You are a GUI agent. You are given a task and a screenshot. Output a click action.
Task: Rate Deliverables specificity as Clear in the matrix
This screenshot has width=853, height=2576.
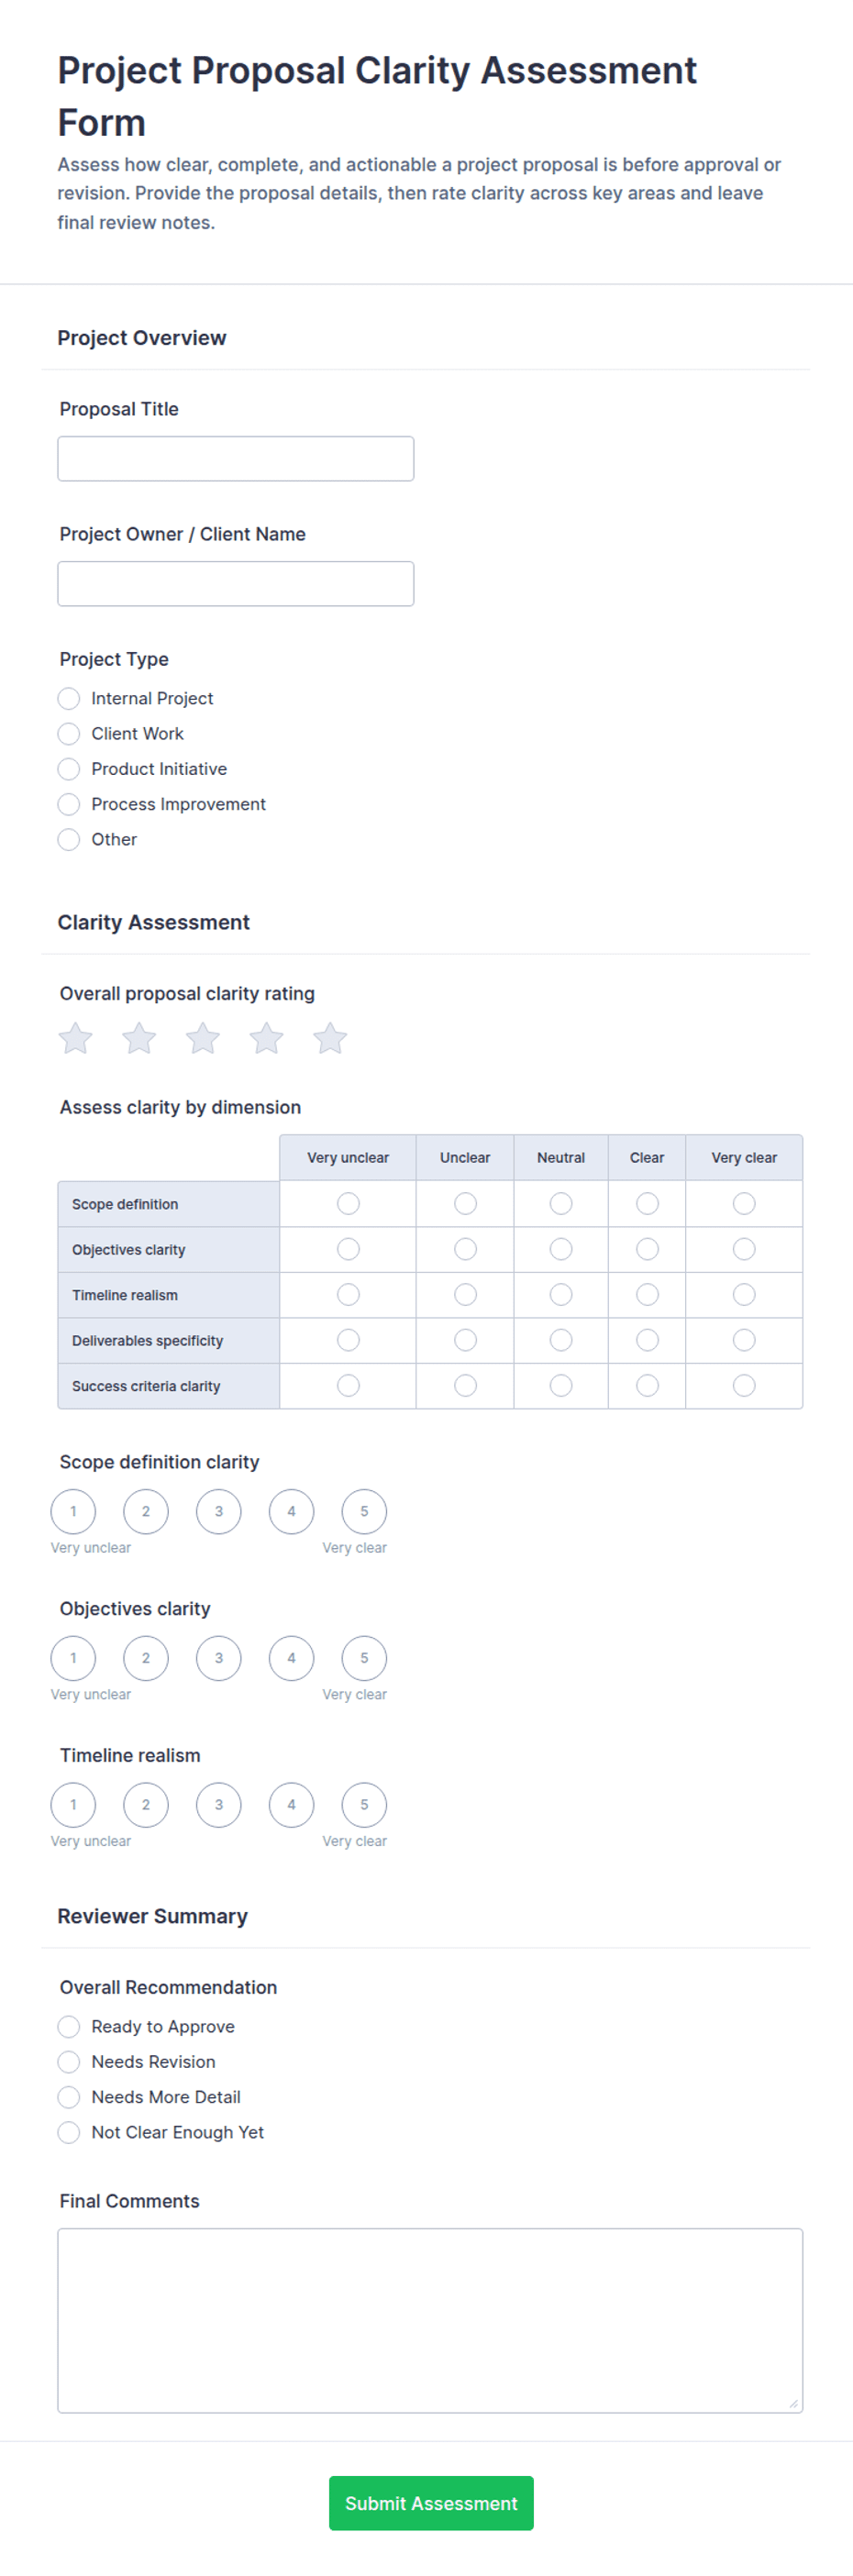pos(647,1340)
